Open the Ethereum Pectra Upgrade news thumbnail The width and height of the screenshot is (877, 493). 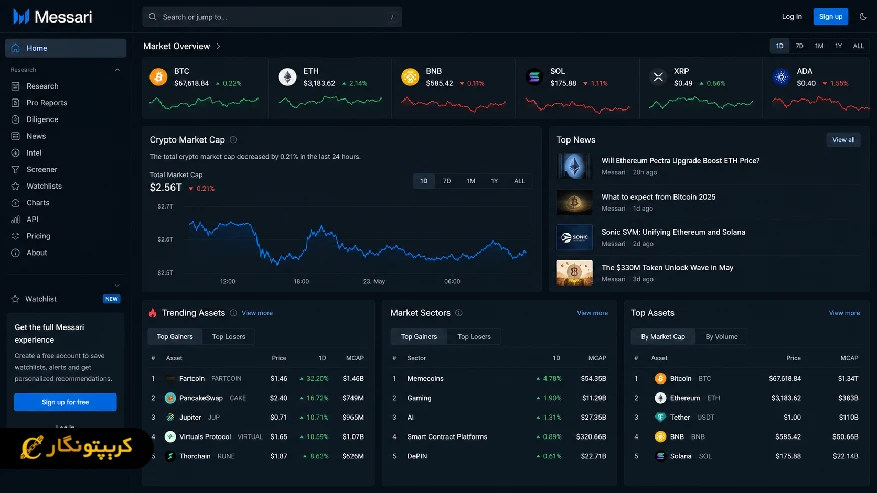[x=574, y=166]
